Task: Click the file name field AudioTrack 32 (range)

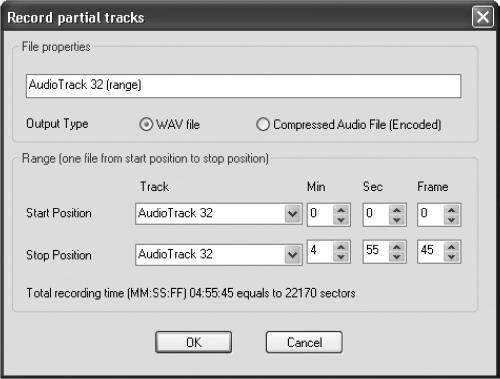Action: click(x=244, y=86)
